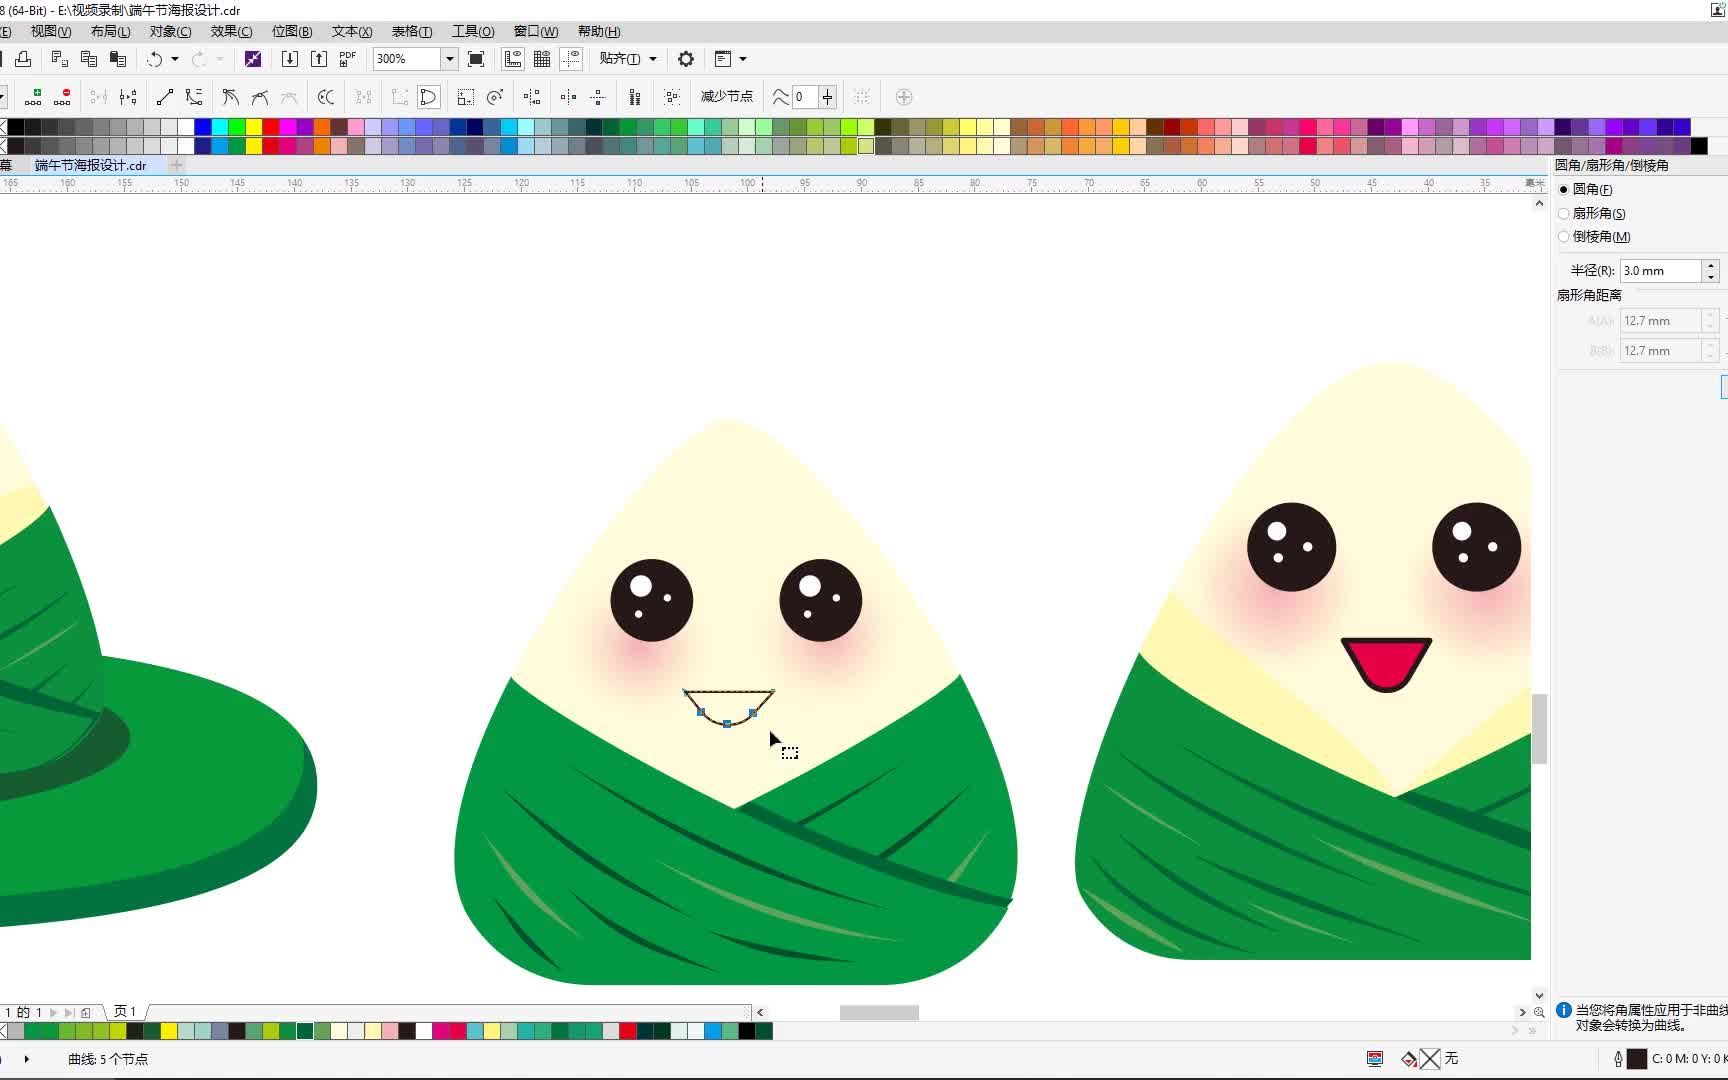Click the Convert to line icon
The height and width of the screenshot is (1080, 1728).
tap(165, 97)
